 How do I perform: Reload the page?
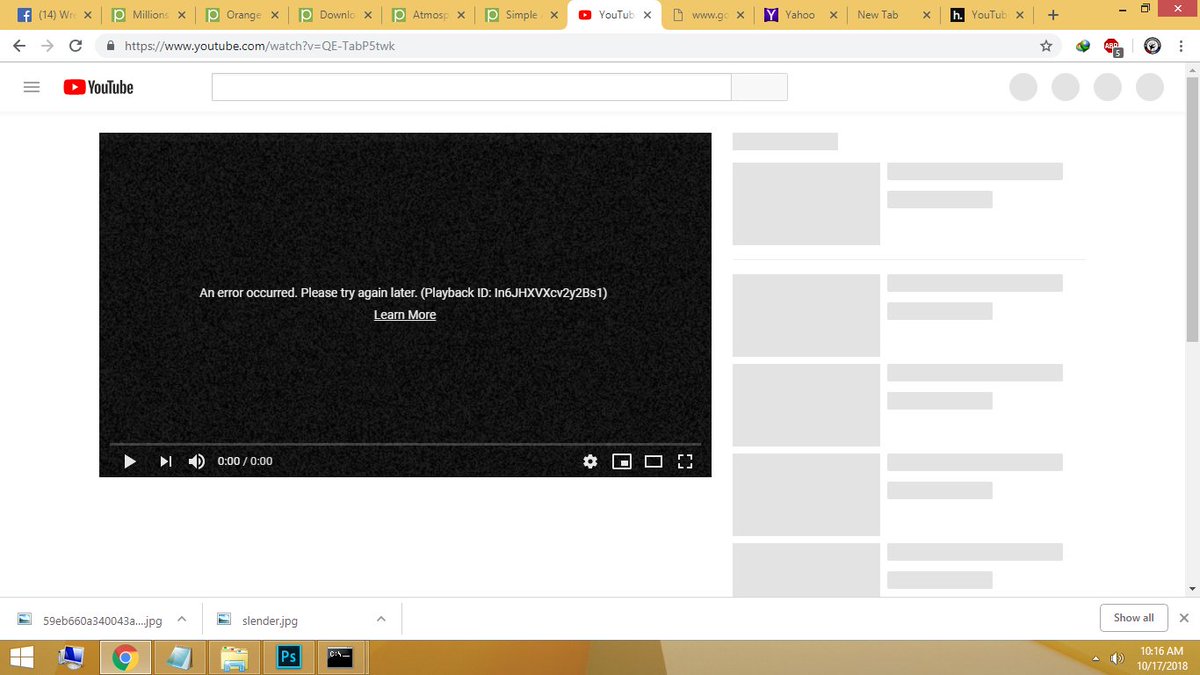(76, 46)
